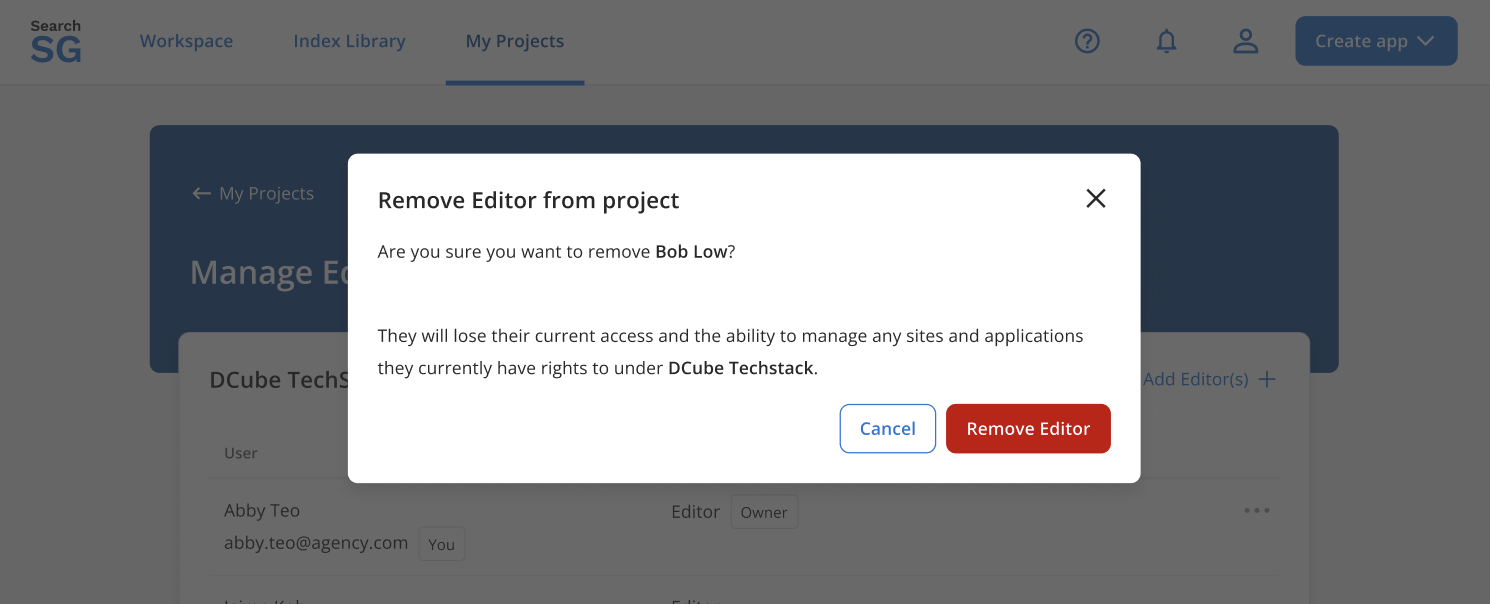
Task: Go to the Index Library tab
Action: pos(349,41)
